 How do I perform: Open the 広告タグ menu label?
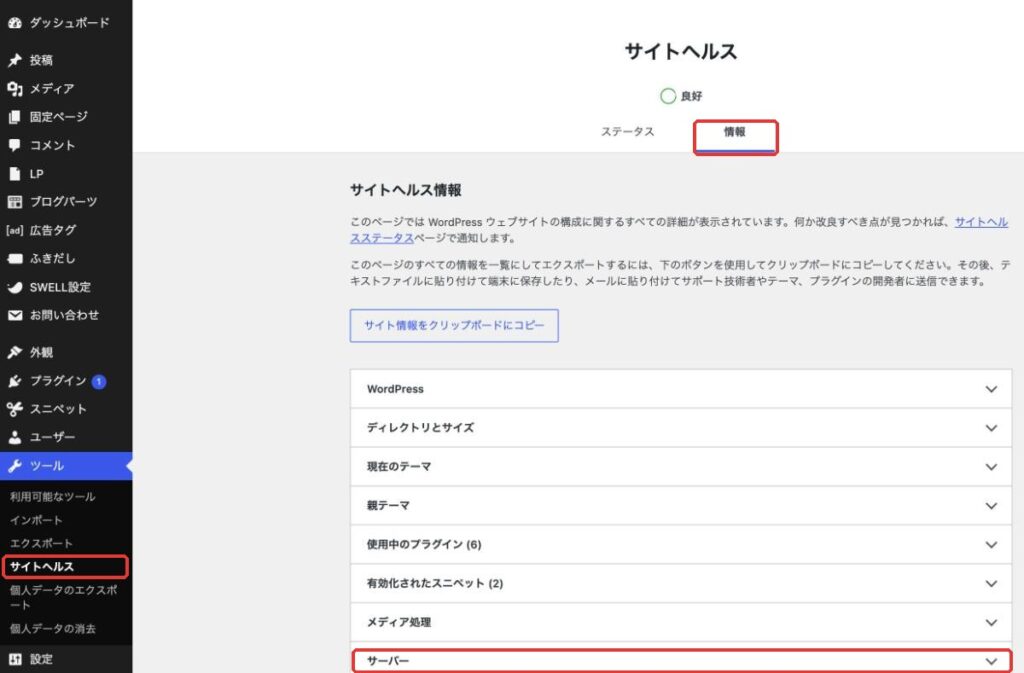pyautogui.click(x=53, y=230)
